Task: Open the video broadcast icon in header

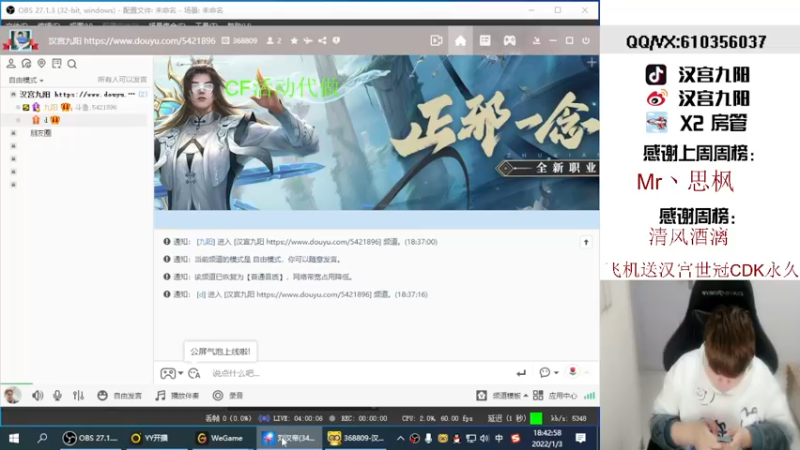Action: tap(436, 41)
